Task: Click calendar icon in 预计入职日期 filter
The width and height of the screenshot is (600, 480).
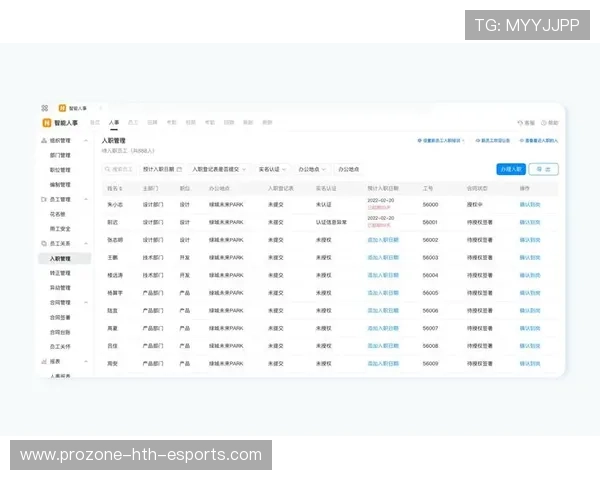Action: coord(179,169)
